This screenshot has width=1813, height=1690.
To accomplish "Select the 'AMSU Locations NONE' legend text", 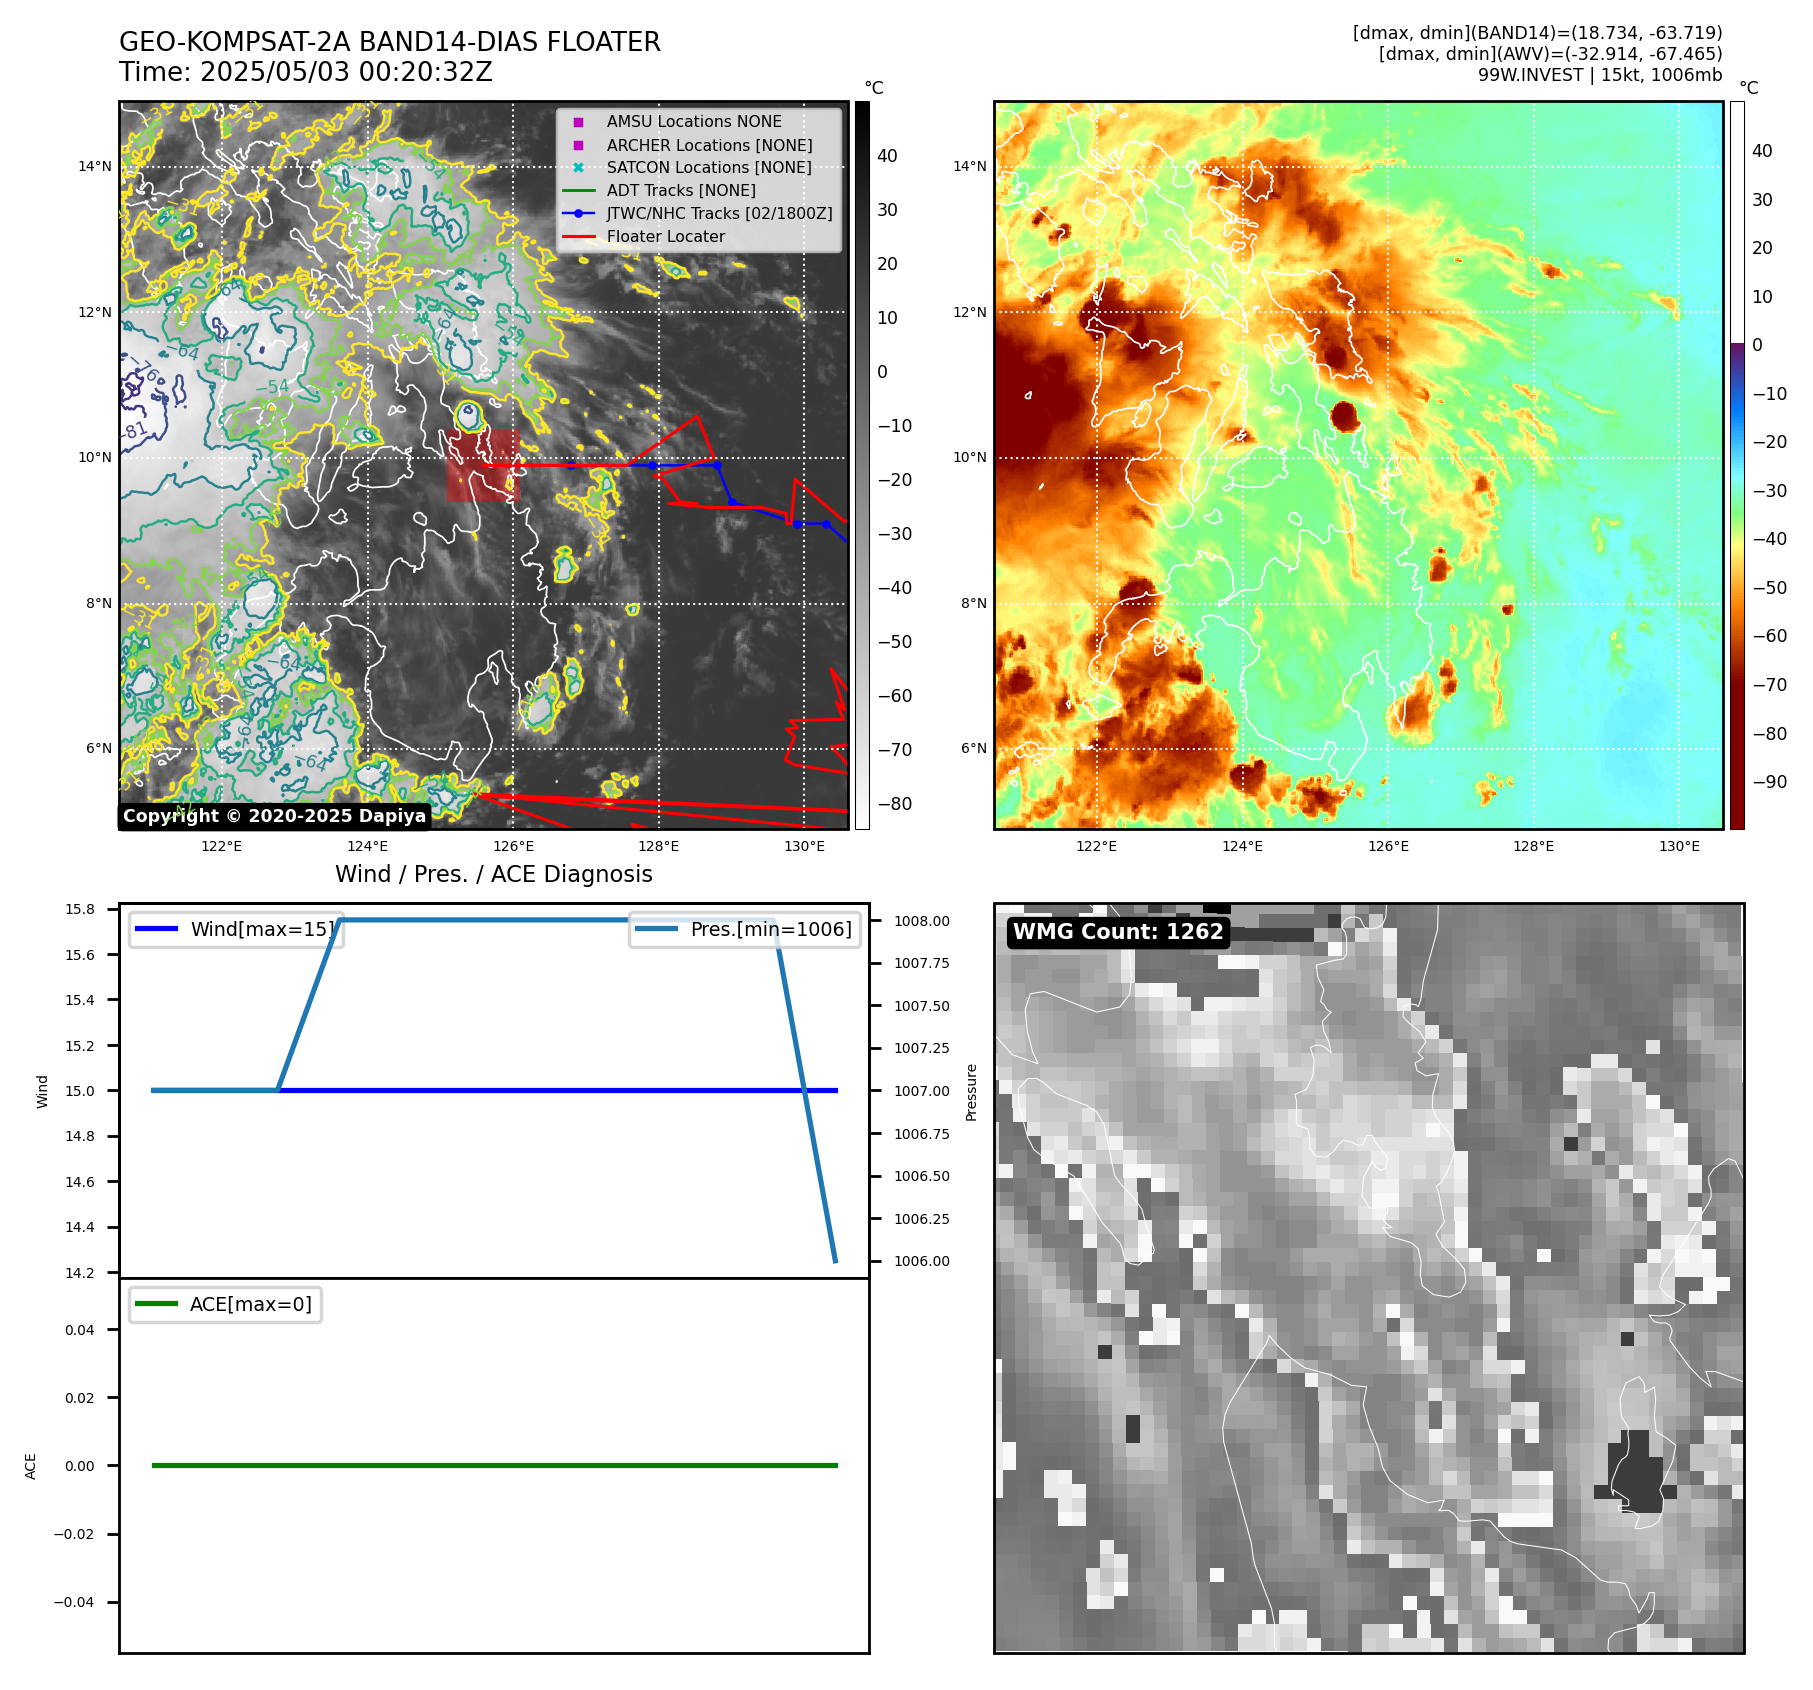I will pos(694,121).
